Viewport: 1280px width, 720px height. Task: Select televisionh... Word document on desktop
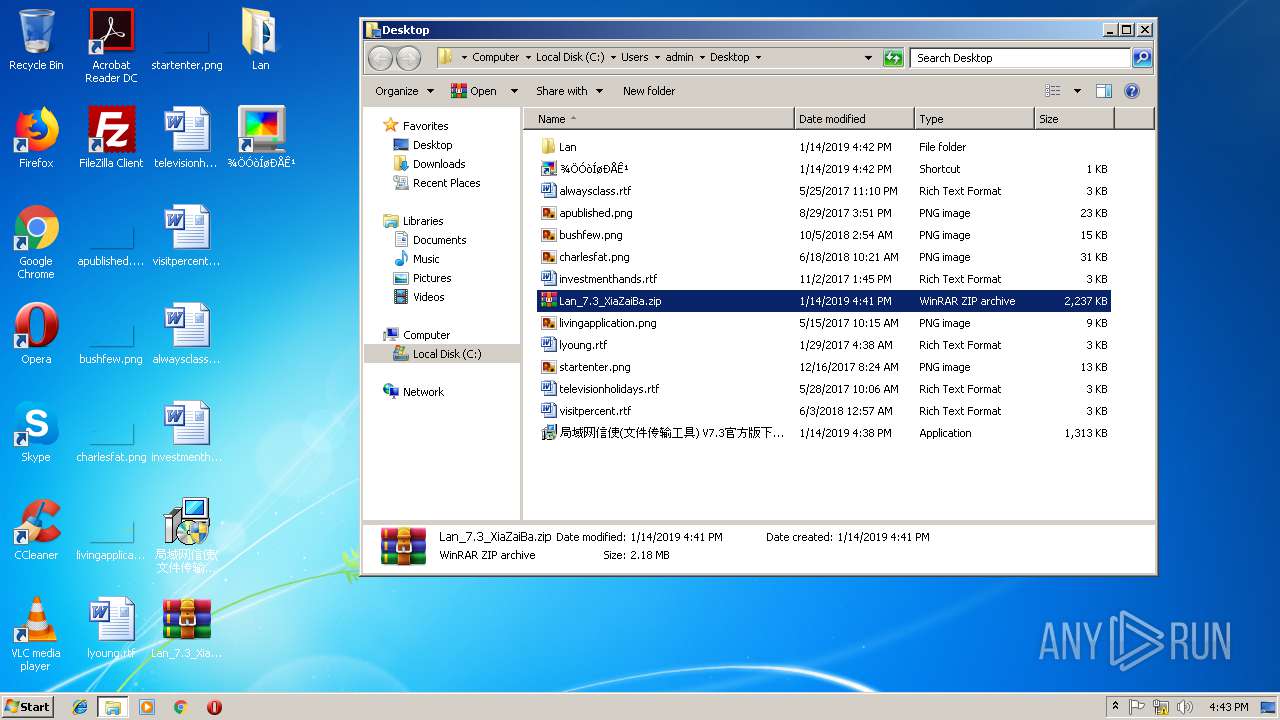pos(187,138)
